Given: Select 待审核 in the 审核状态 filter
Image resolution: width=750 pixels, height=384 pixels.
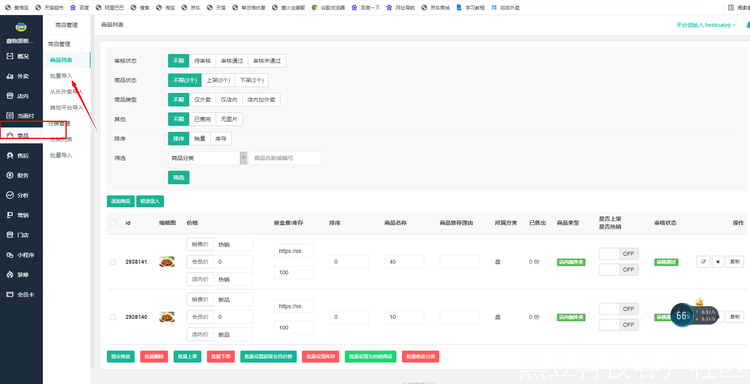Looking at the screenshot, I should point(202,61).
